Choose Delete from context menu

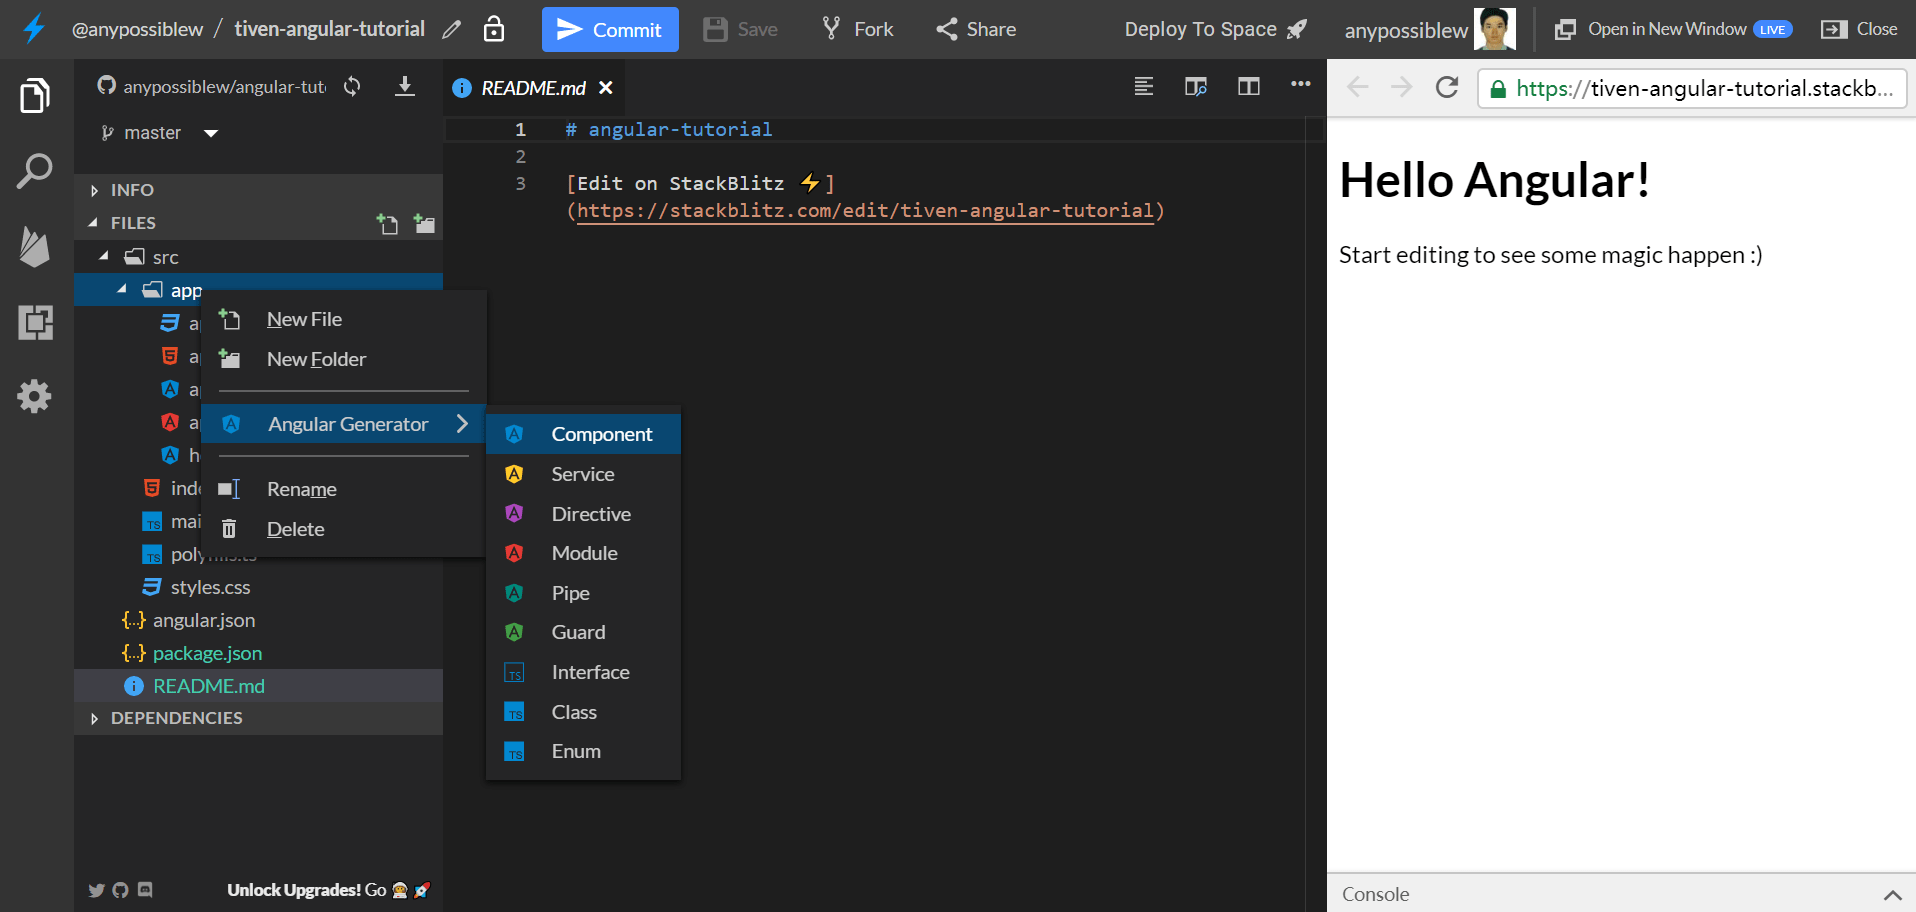344,529
